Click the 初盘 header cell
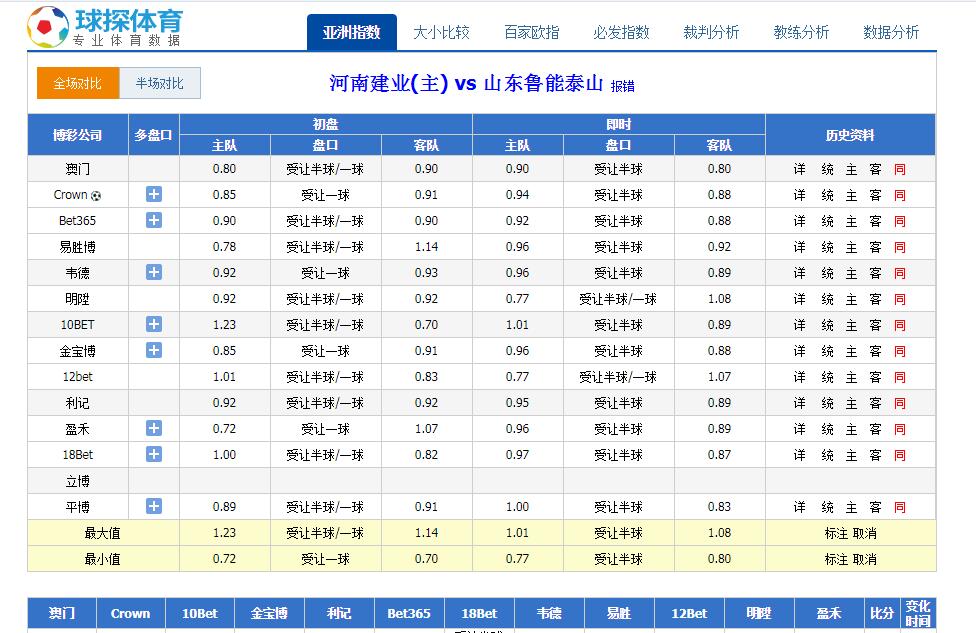 tap(326, 124)
